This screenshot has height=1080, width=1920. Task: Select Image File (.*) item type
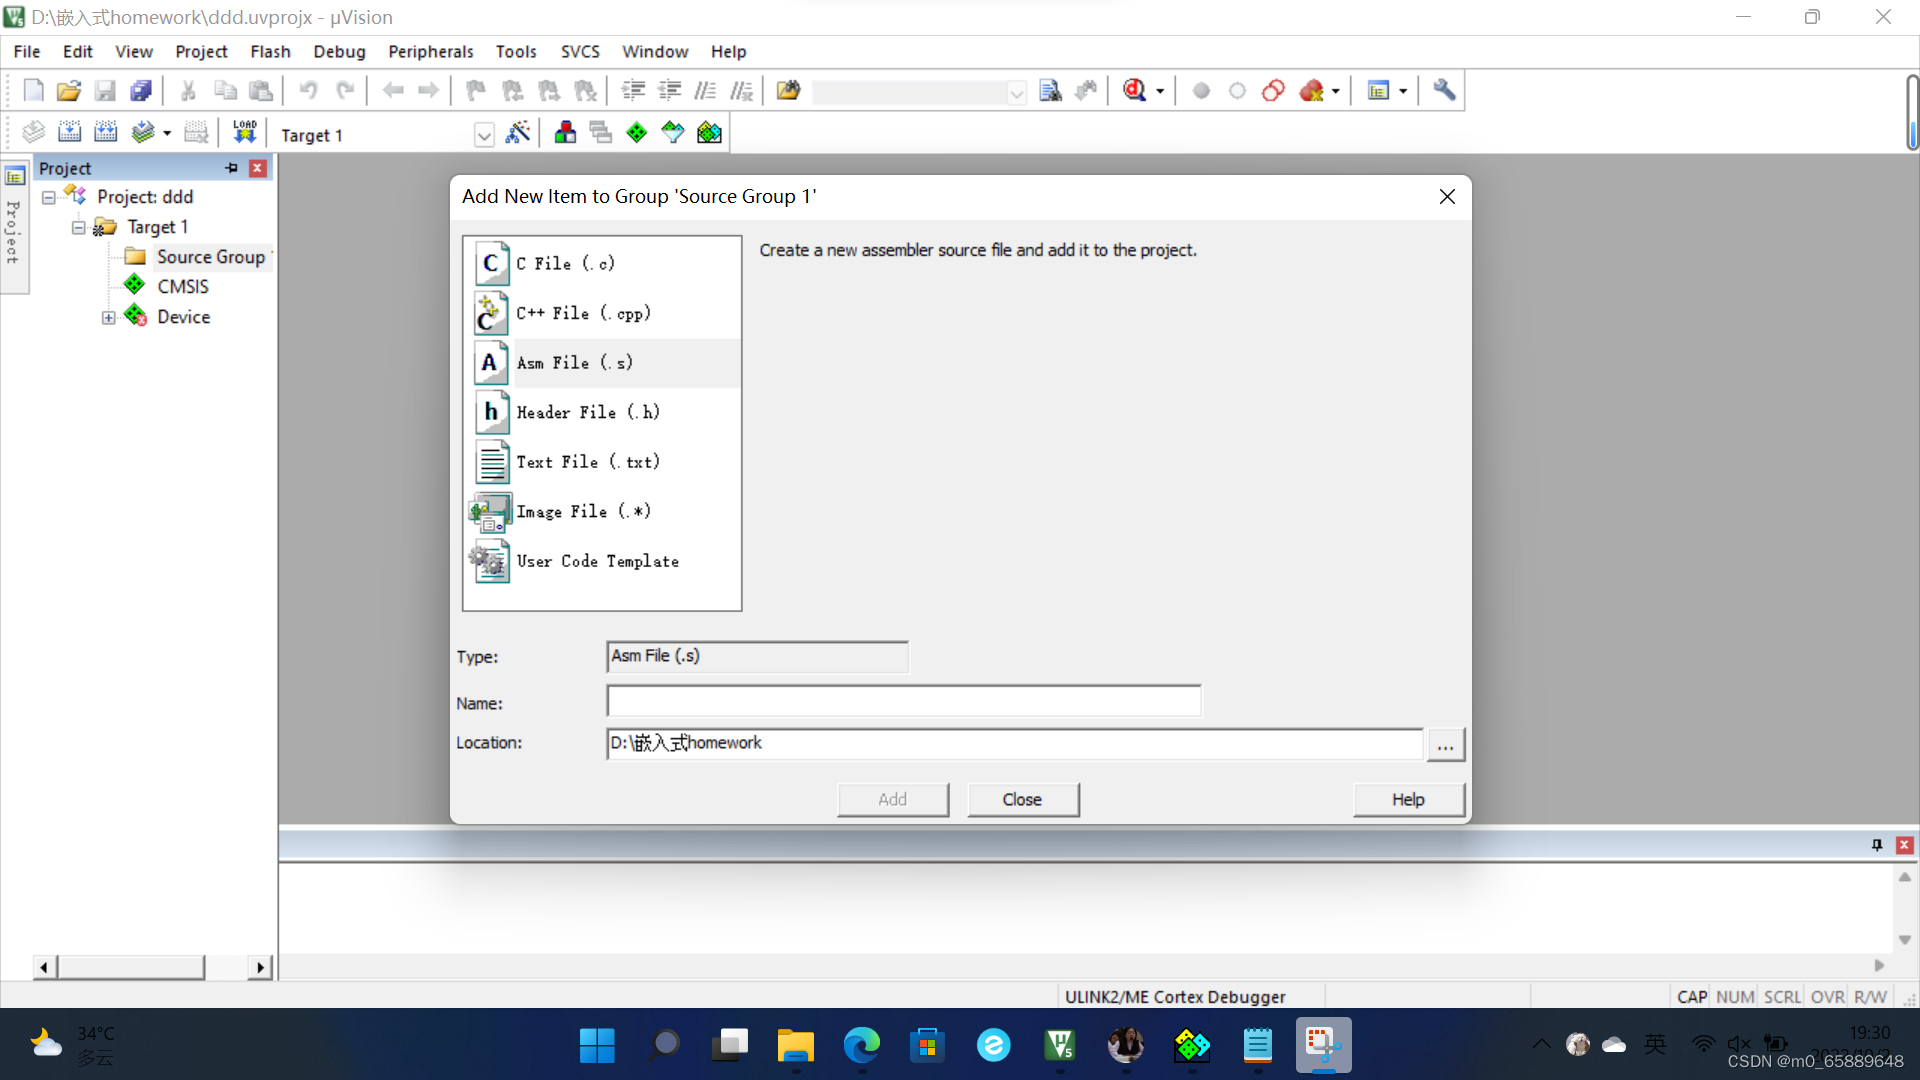click(604, 511)
